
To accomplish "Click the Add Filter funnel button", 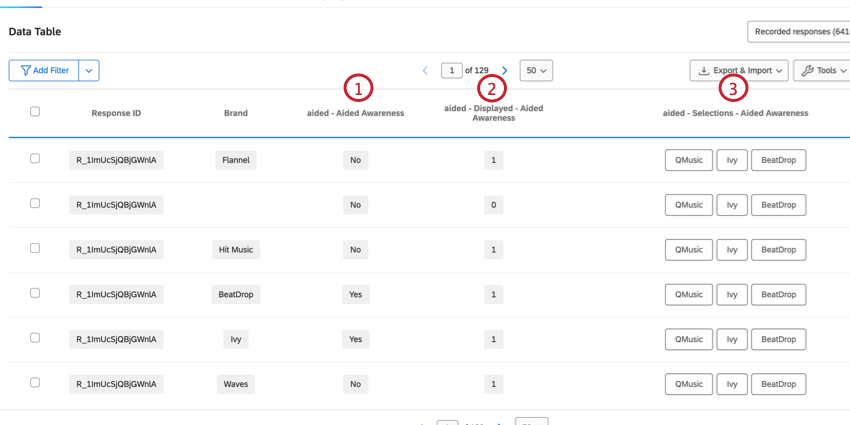I will pos(44,70).
